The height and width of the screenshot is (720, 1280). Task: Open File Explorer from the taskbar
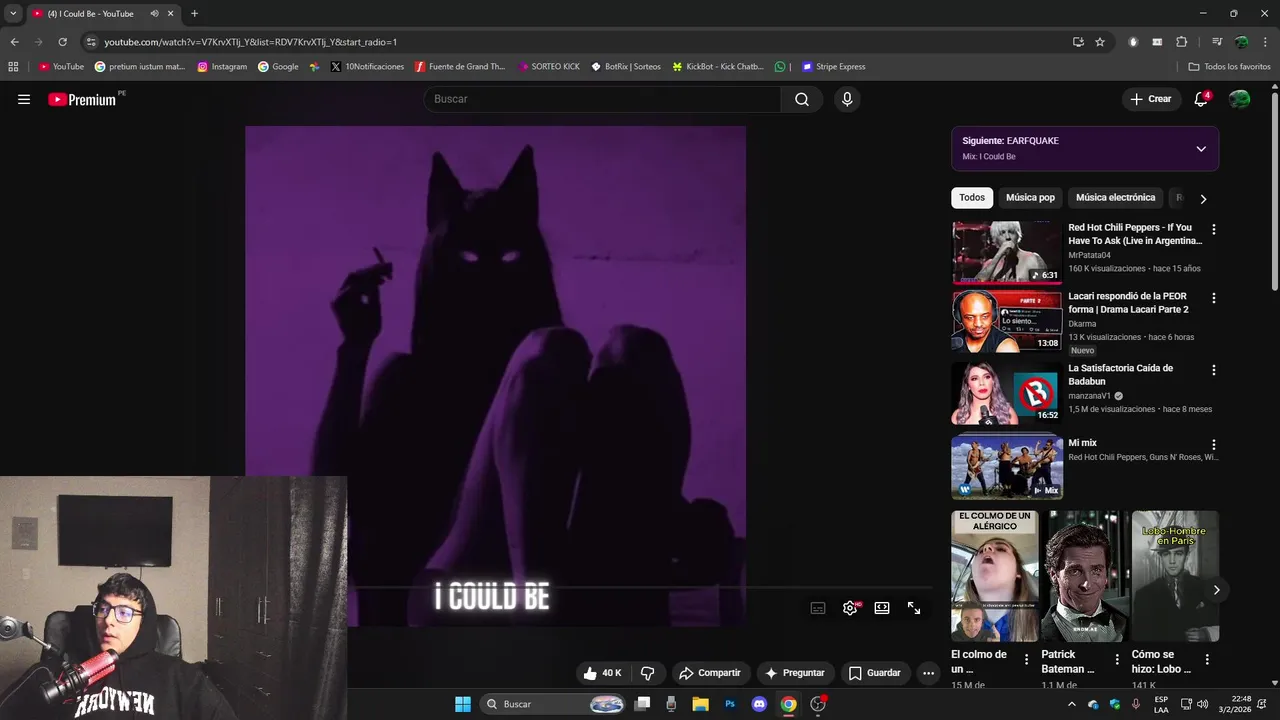[700, 704]
